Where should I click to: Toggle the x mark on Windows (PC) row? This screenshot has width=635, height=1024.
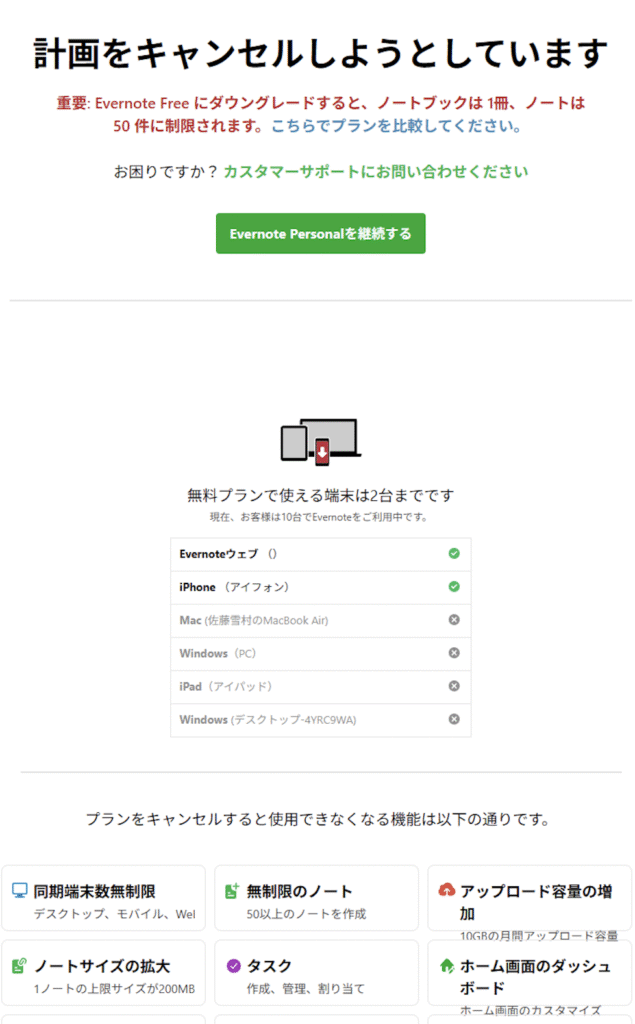(x=454, y=653)
